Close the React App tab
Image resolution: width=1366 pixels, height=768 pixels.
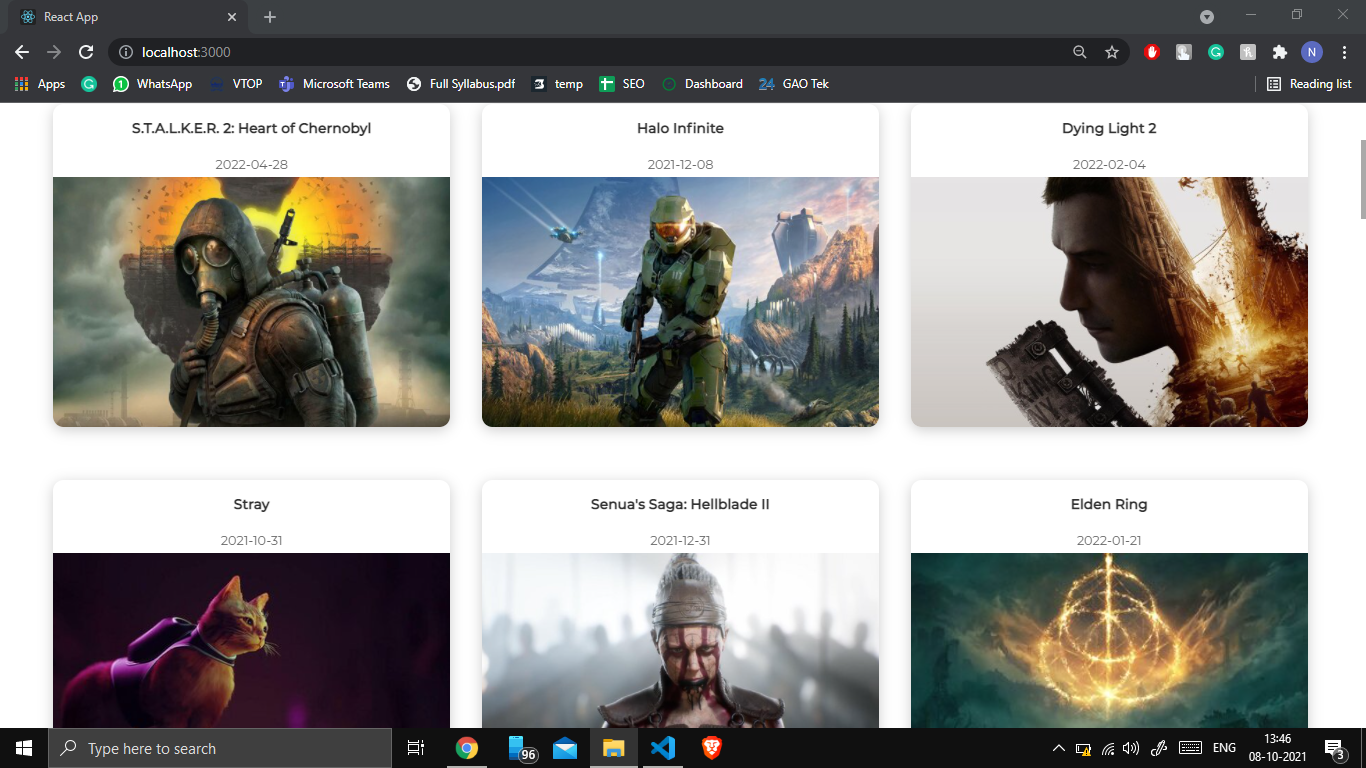(232, 17)
